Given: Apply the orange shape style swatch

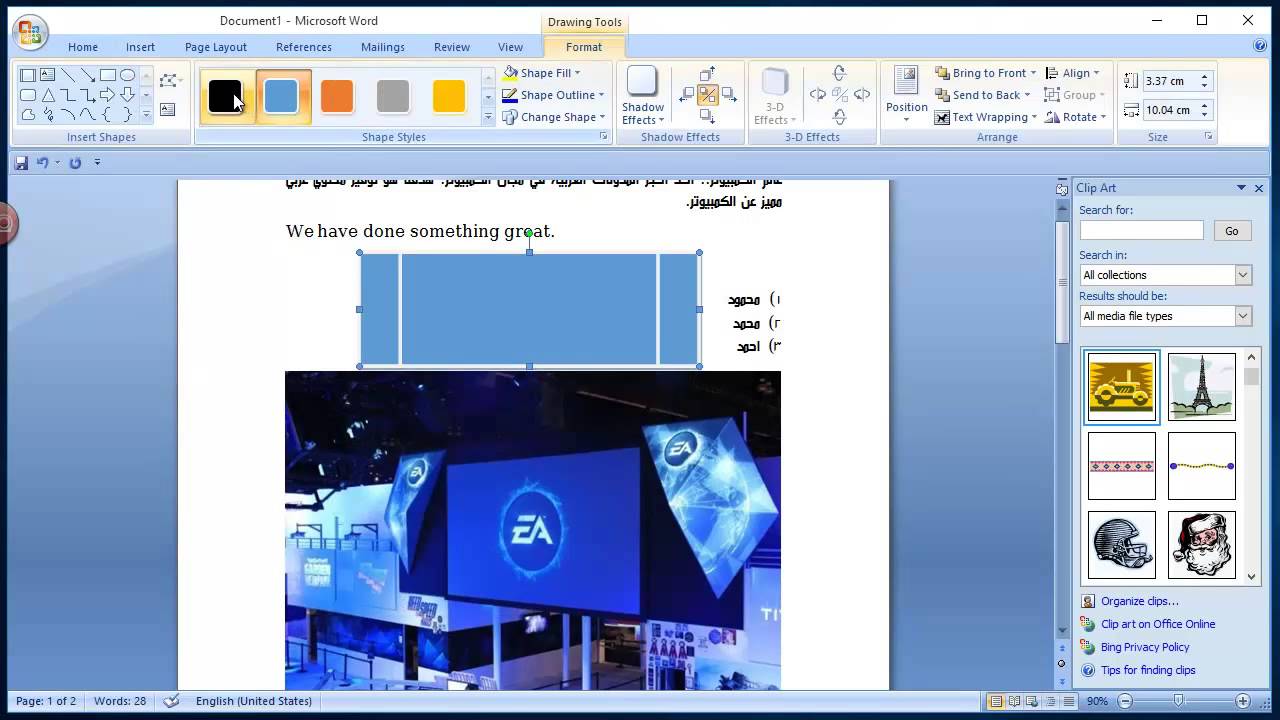Looking at the screenshot, I should click(337, 97).
